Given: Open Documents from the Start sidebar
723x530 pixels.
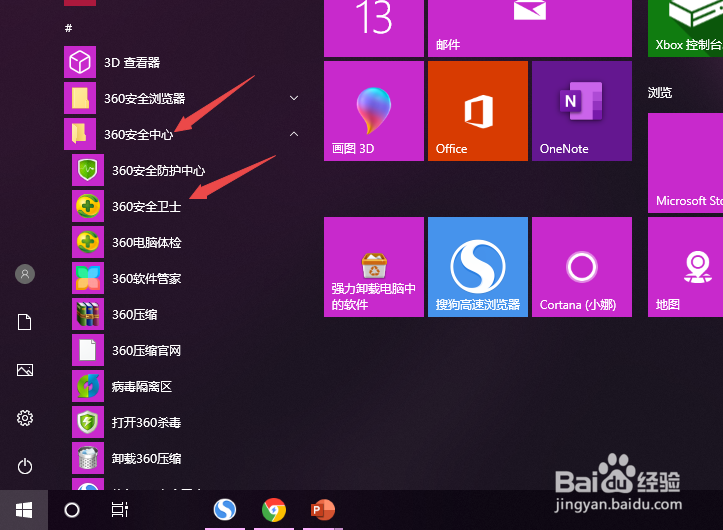Looking at the screenshot, I should click(25, 322).
